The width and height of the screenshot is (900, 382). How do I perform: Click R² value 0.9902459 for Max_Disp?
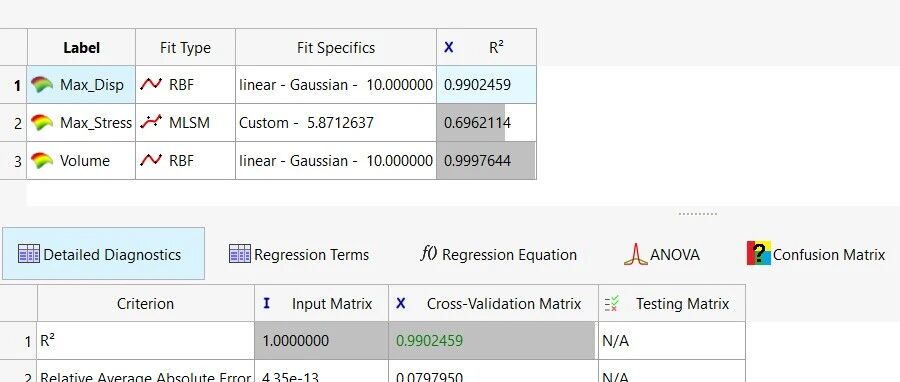click(x=486, y=85)
